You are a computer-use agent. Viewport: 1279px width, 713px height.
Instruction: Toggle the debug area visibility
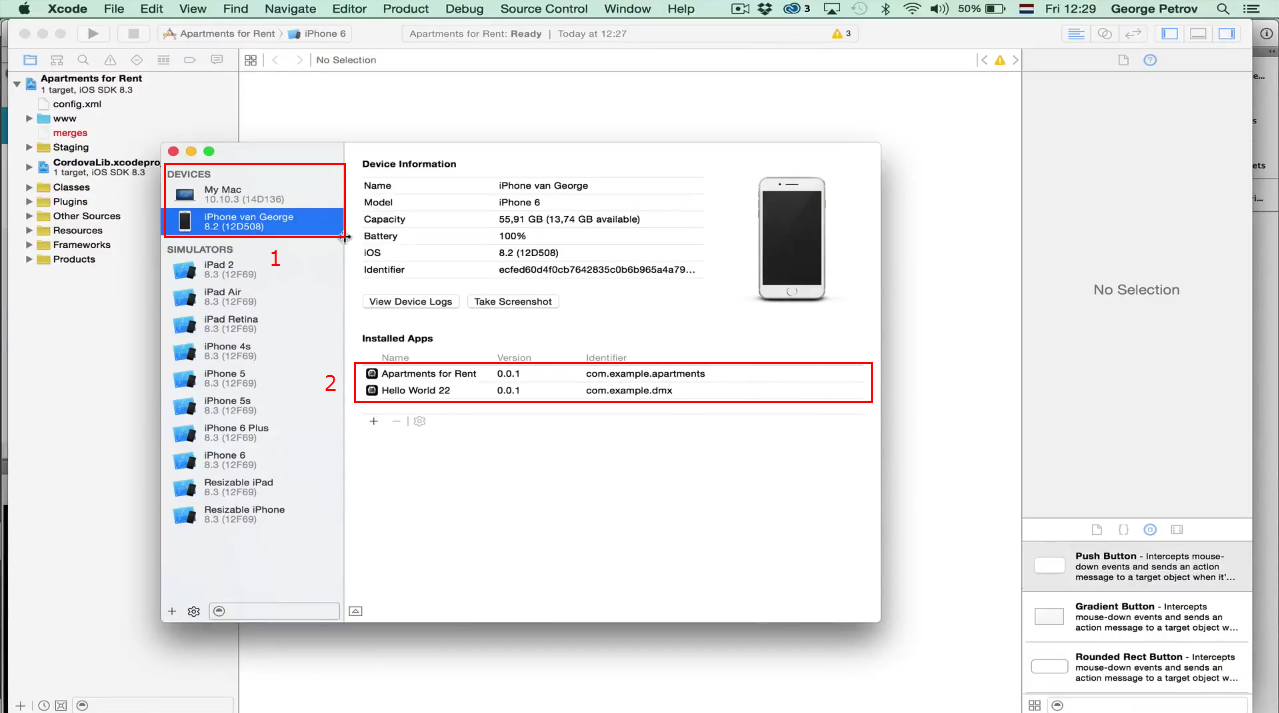1198,33
